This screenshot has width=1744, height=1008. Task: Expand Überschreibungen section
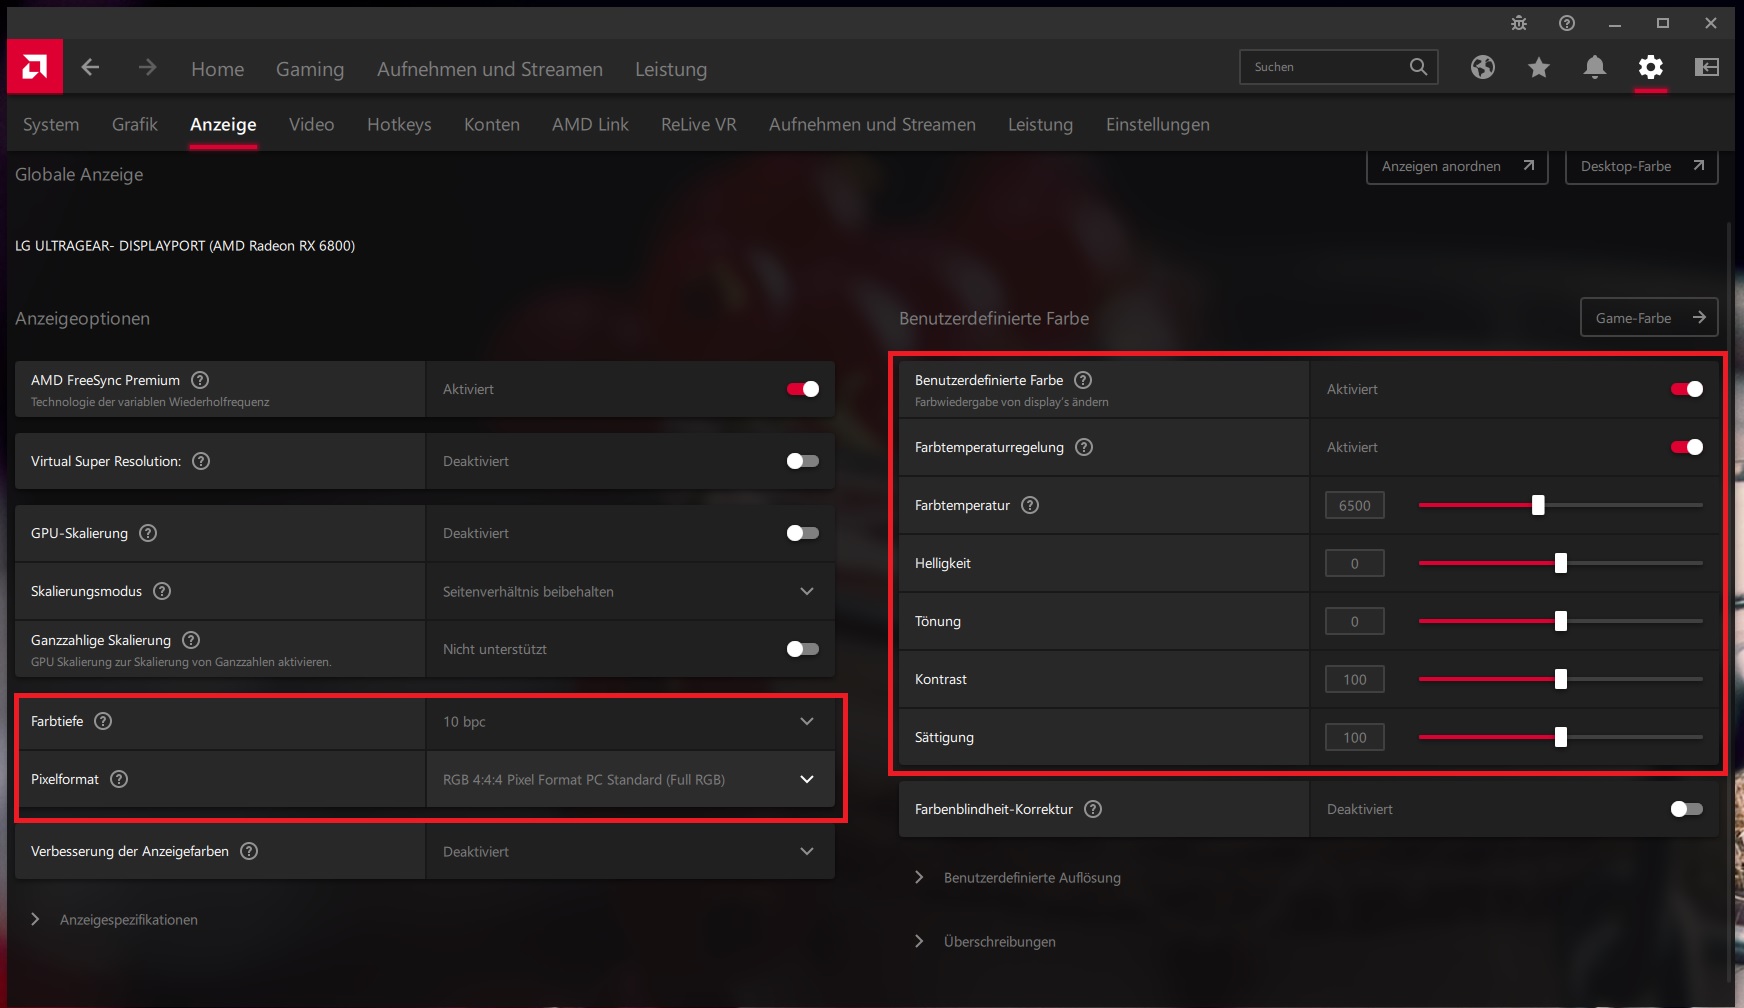985,941
